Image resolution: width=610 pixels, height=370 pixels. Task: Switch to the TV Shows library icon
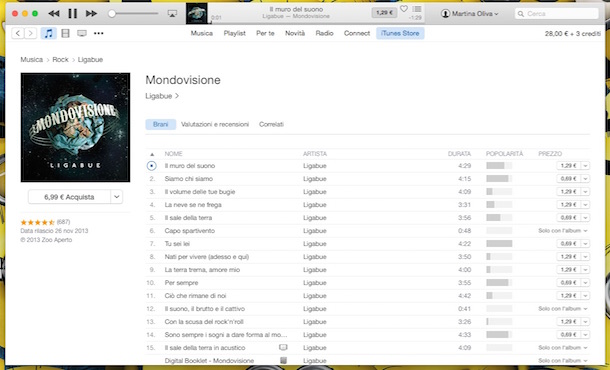click(82, 33)
